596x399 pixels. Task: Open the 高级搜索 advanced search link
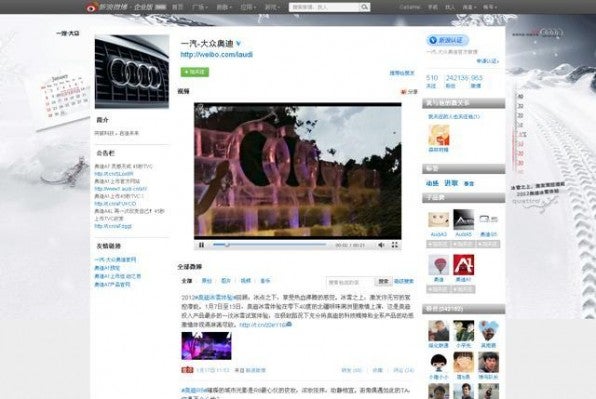coord(404,282)
